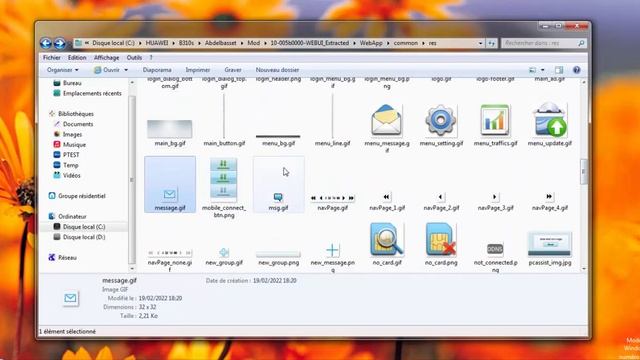Screen dimensions: 640x360
Task: Select the navPage_none.gif file
Action: pos(170,260)
